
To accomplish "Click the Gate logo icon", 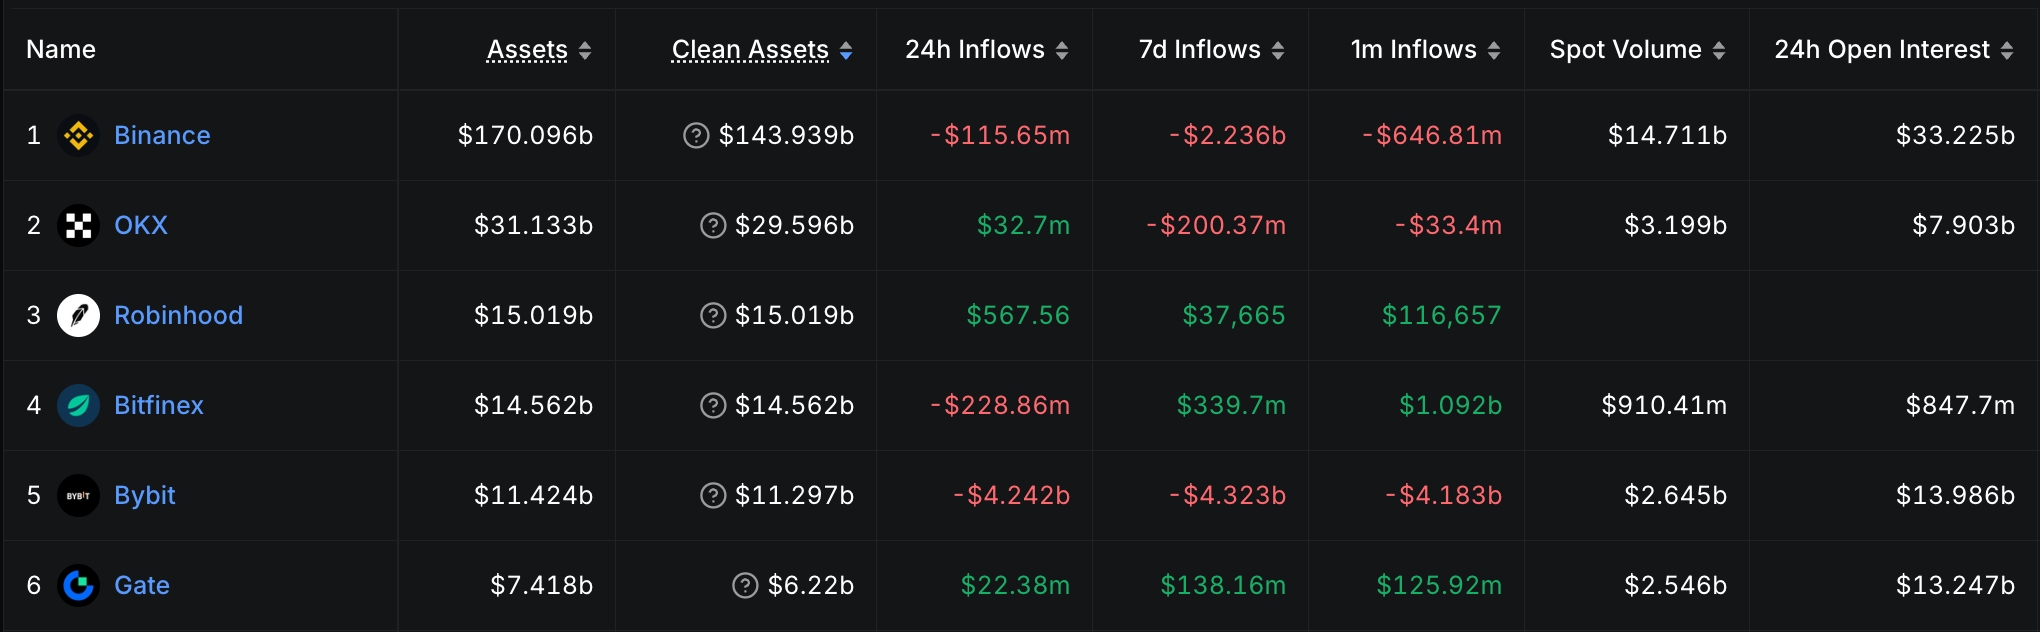I will [x=78, y=585].
